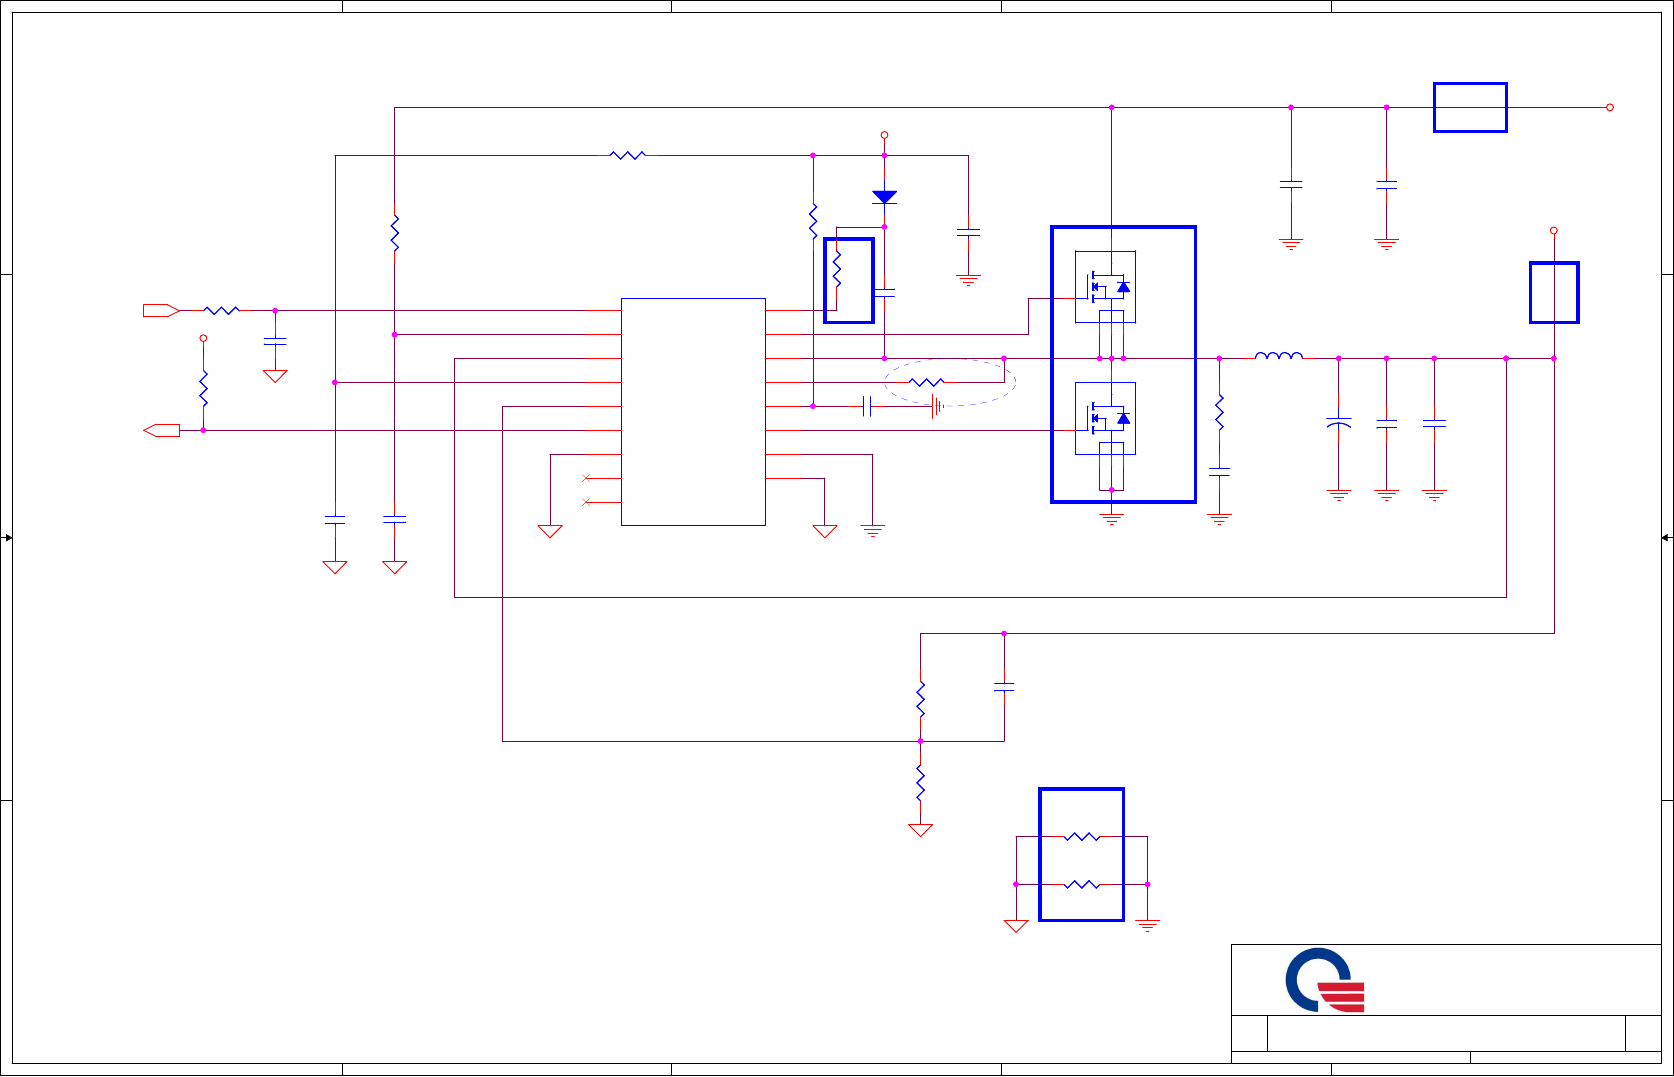Click the power terminal above the output node
Viewport: 1674px width, 1077px height.
[x=1554, y=230]
